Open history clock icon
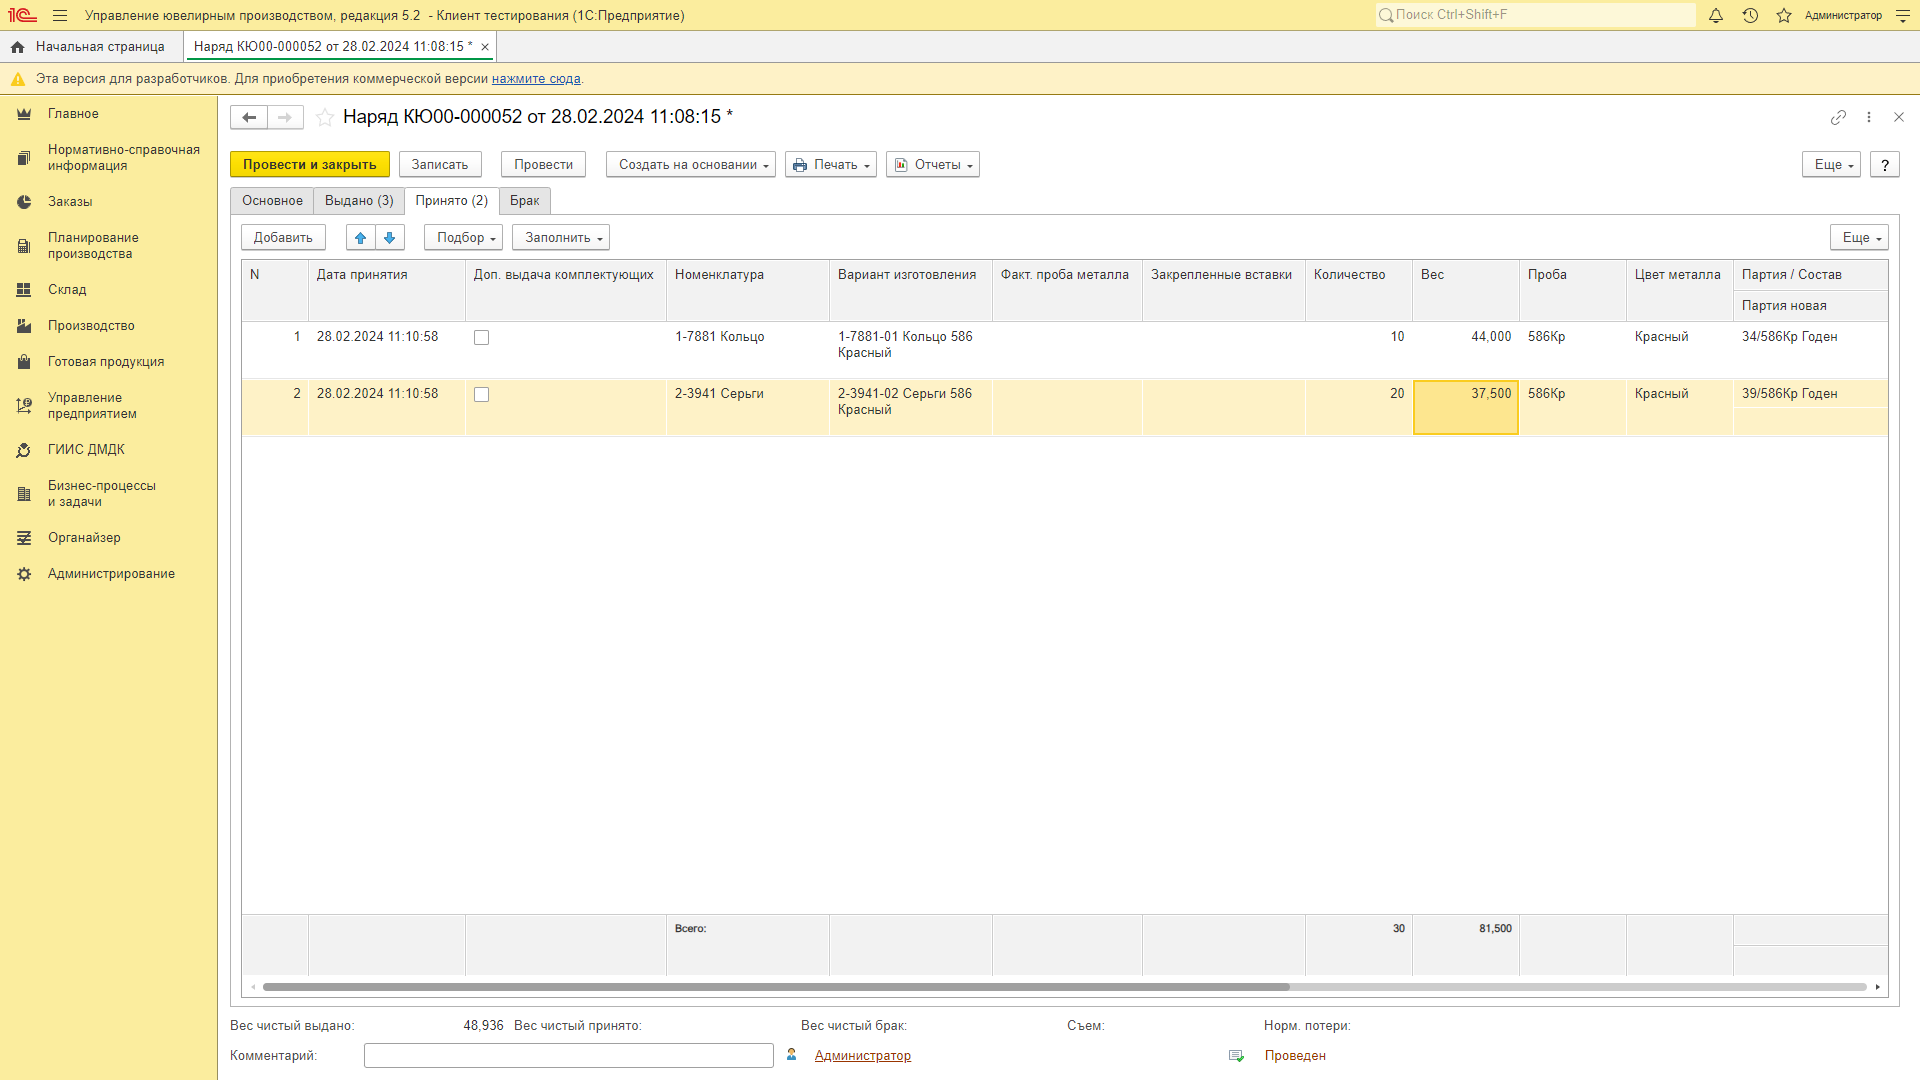1920x1080 pixels. tap(1750, 15)
